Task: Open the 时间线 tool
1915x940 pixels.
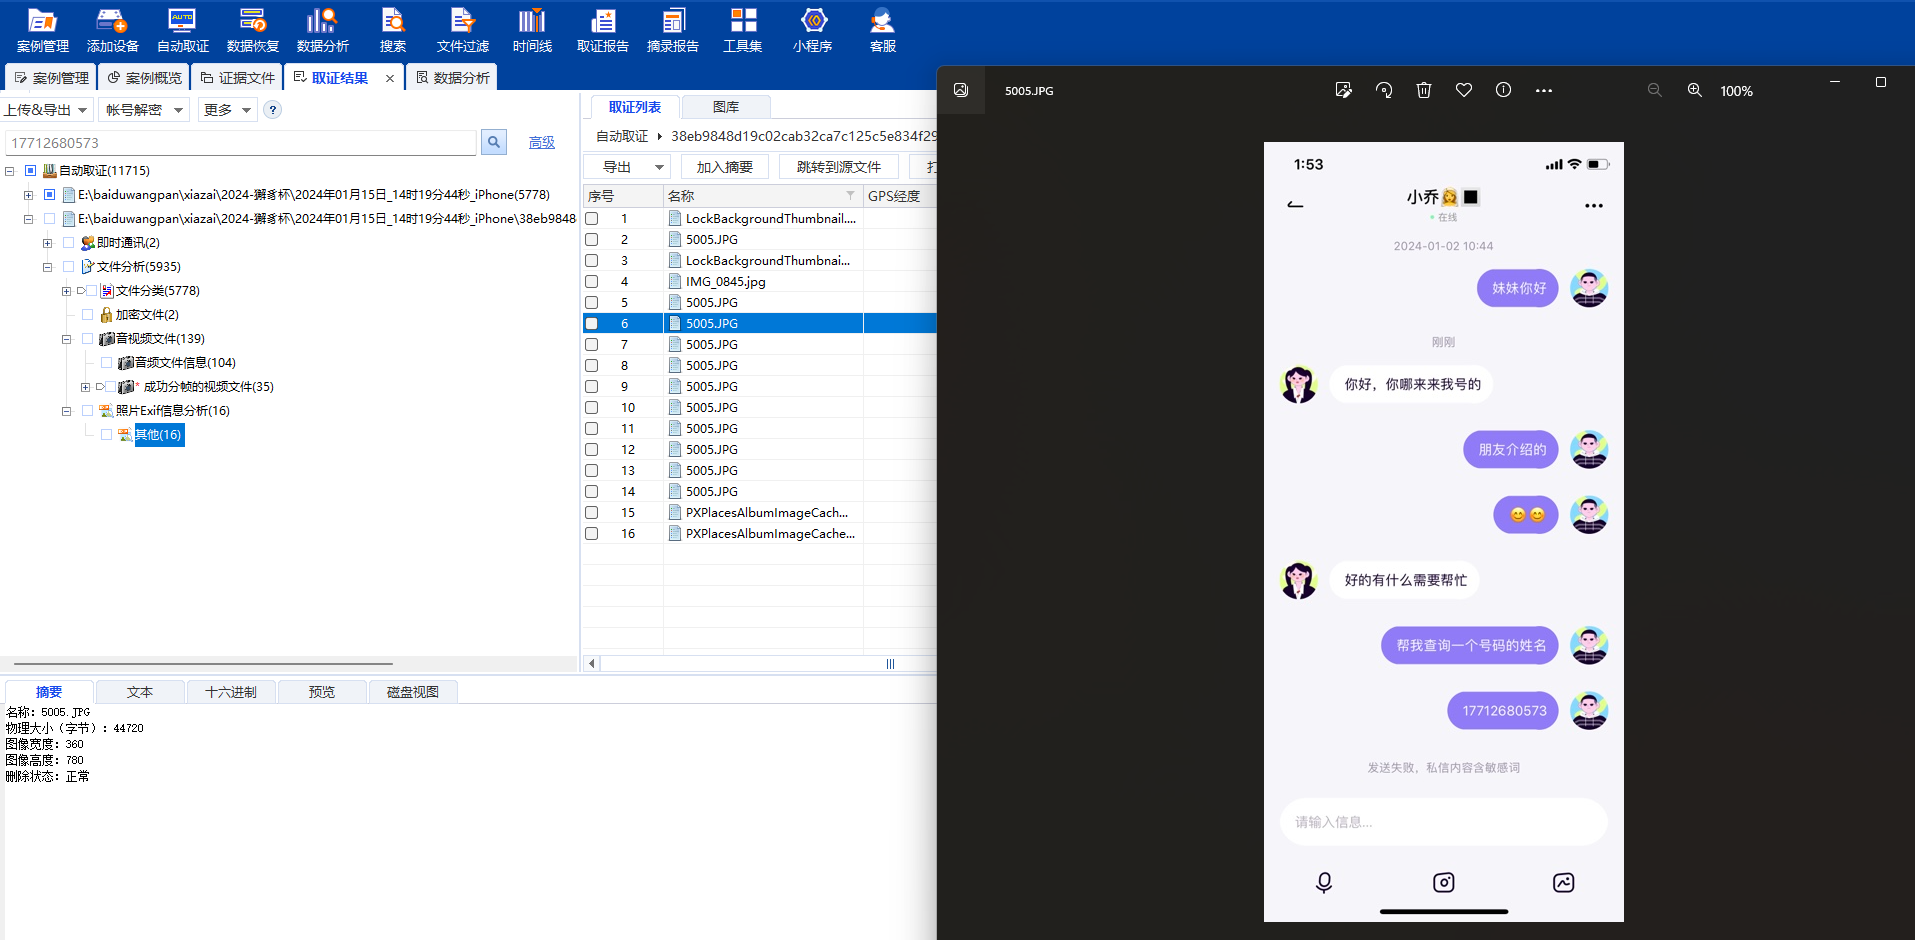Action: [x=532, y=30]
